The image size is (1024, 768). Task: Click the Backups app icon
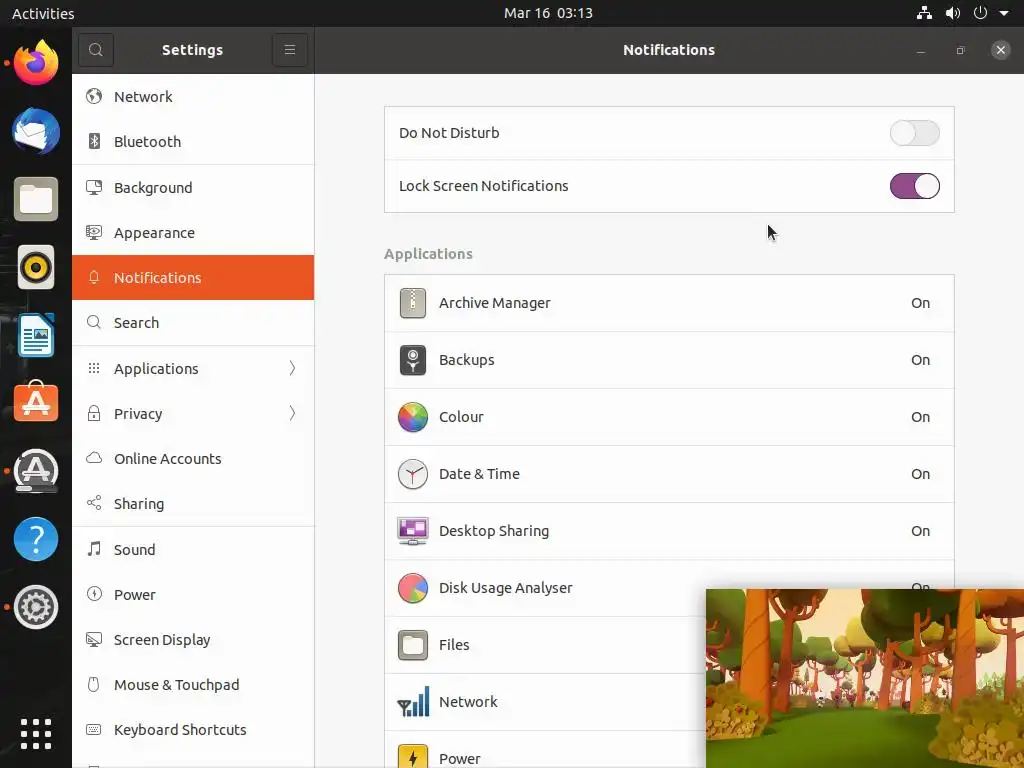[413, 360]
